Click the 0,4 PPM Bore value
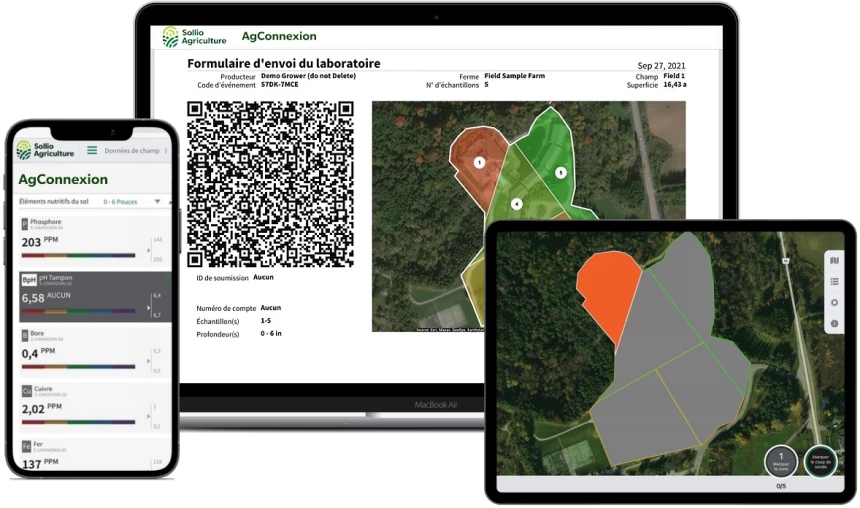This screenshot has height=508, width=860. (x=38, y=353)
